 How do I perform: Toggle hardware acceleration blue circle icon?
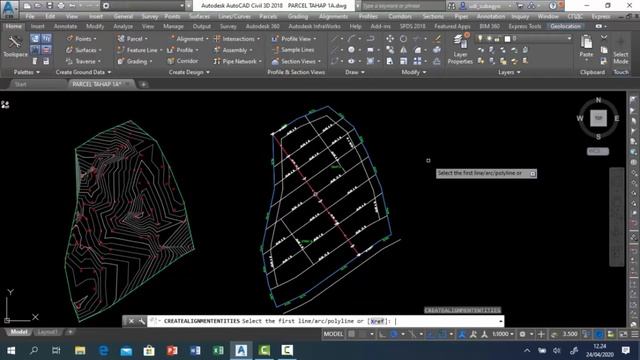599,334
